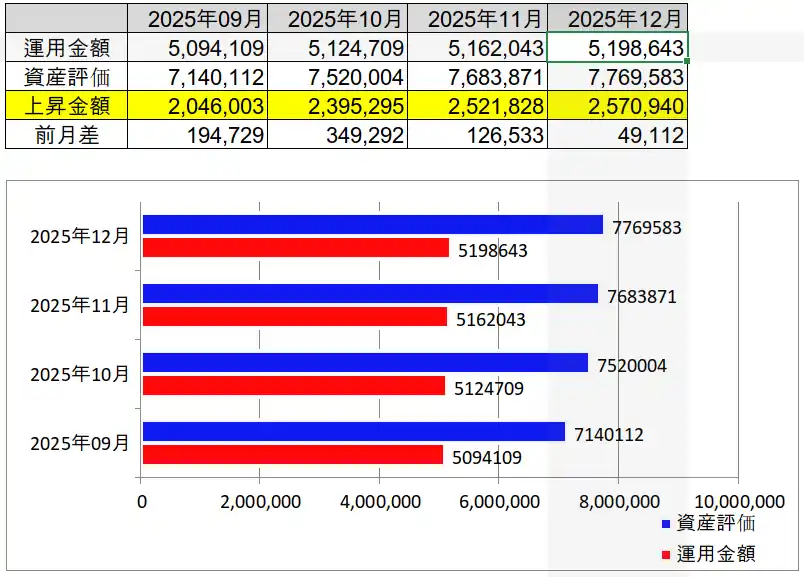The width and height of the screenshot is (804, 577).
Task: Select the 運用金額 cell showing 5,198,643
Action: [618, 48]
